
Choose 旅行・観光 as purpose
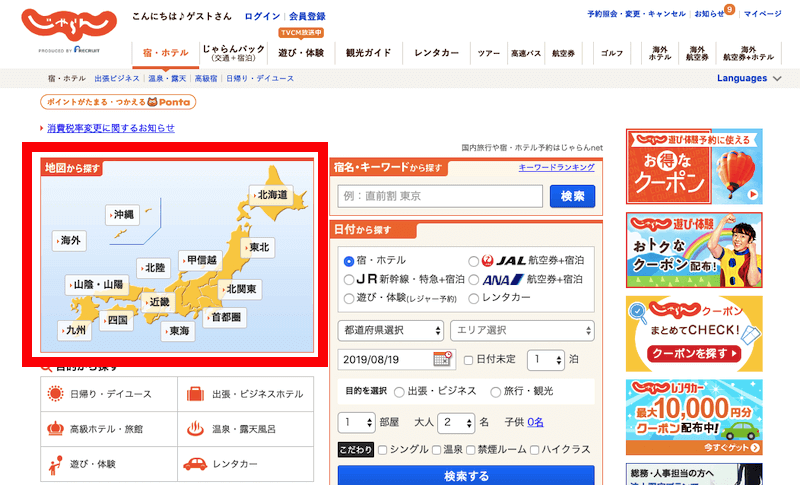tap(495, 392)
